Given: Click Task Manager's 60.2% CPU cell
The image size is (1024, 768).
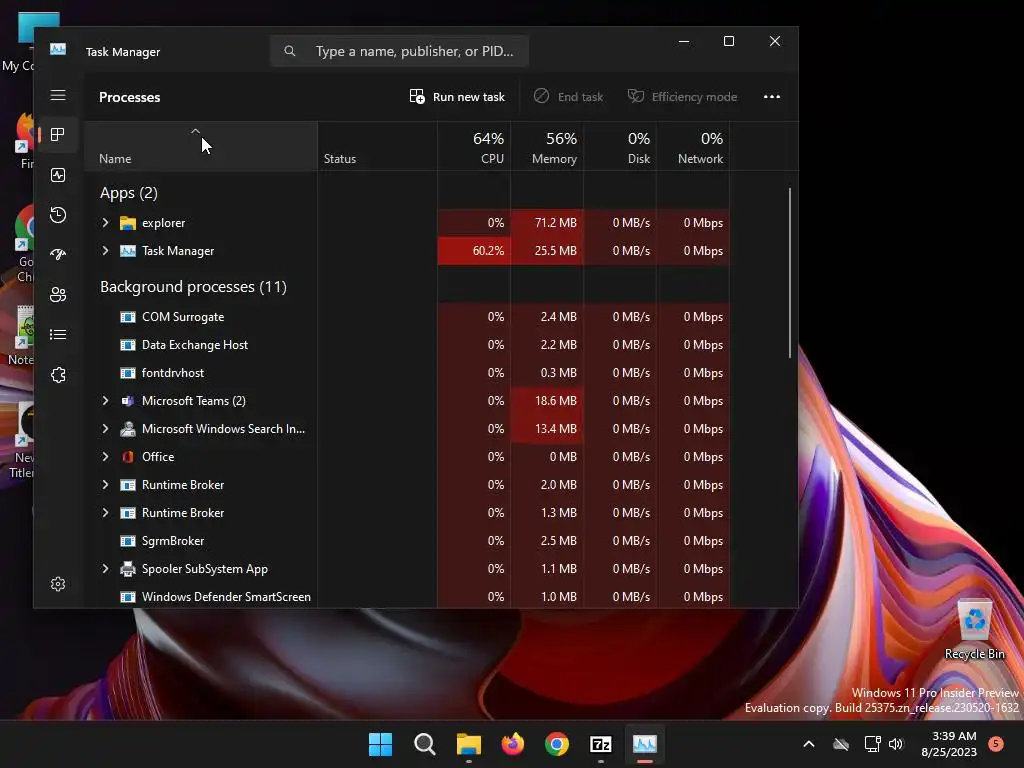Looking at the screenshot, I should 474,251.
